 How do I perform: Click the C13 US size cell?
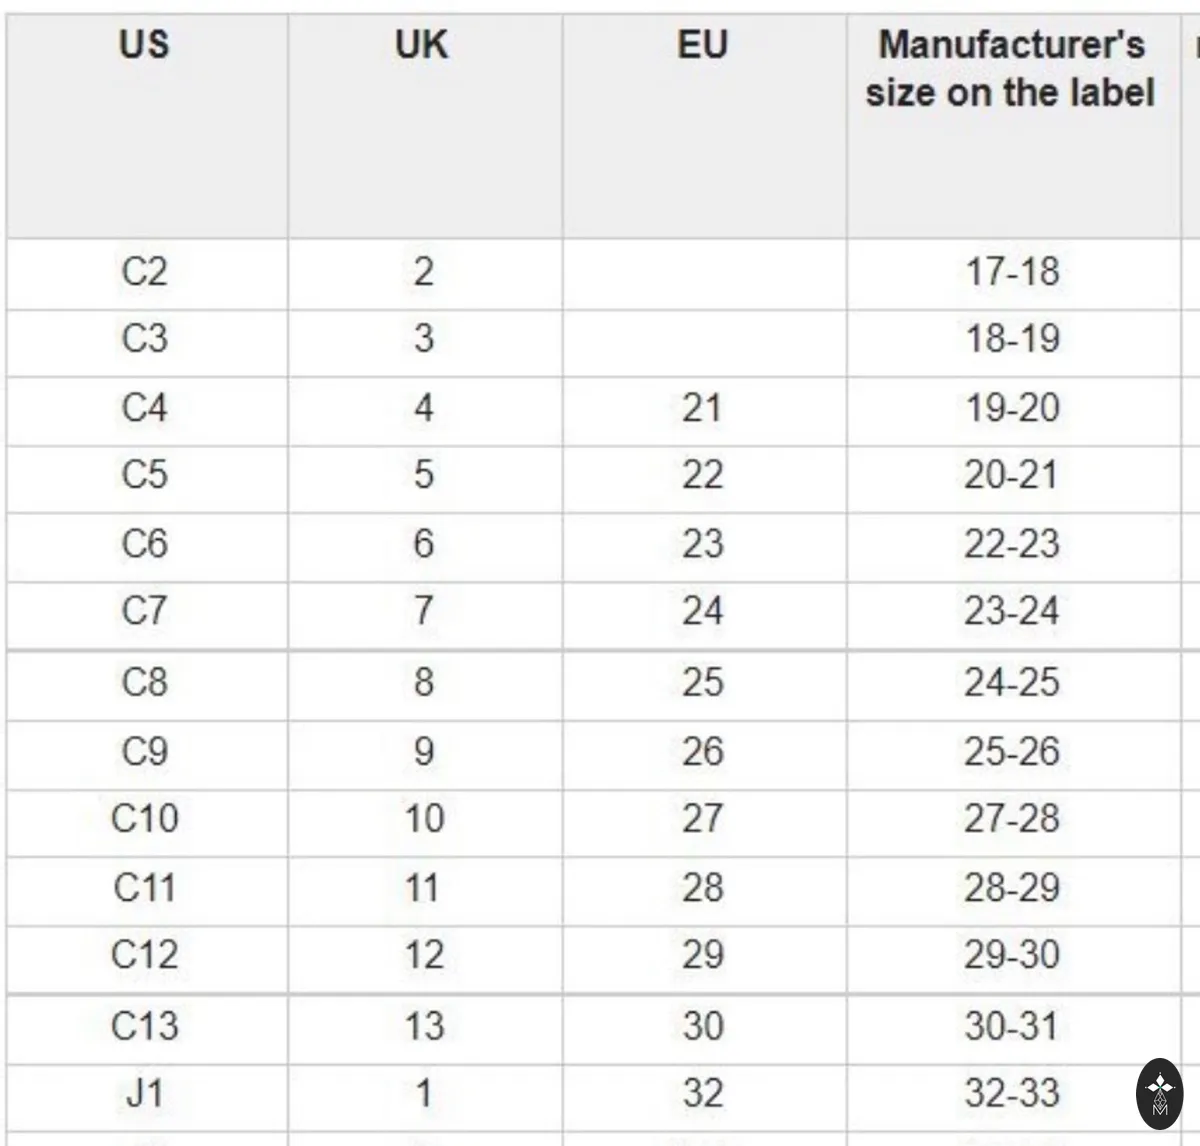[x=146, y=1029]
